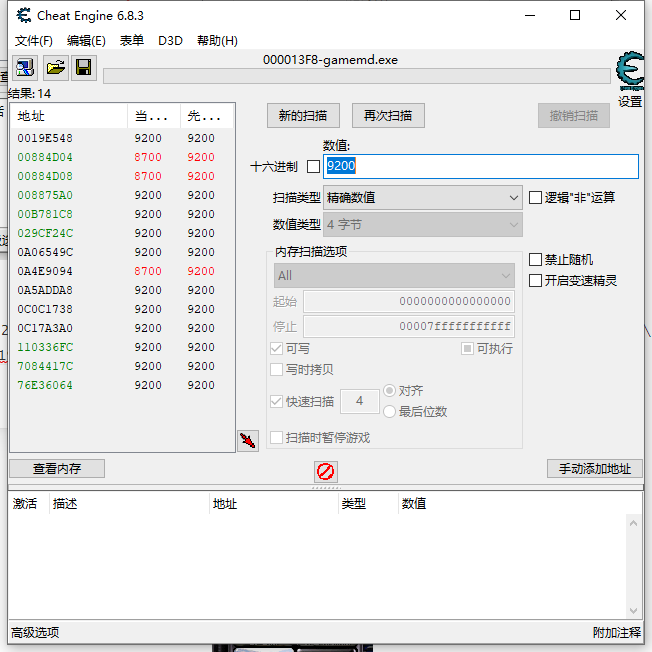The width and height of the screenshot is (652, 652).
Task: Click the 新的扫描 button
Action: [x=303, y=116]
